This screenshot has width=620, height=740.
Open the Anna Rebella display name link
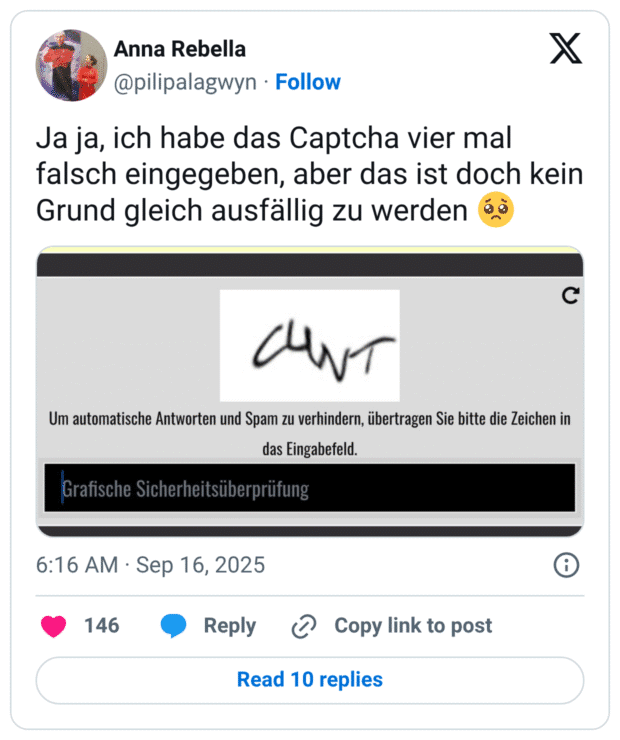pos(180,49)
